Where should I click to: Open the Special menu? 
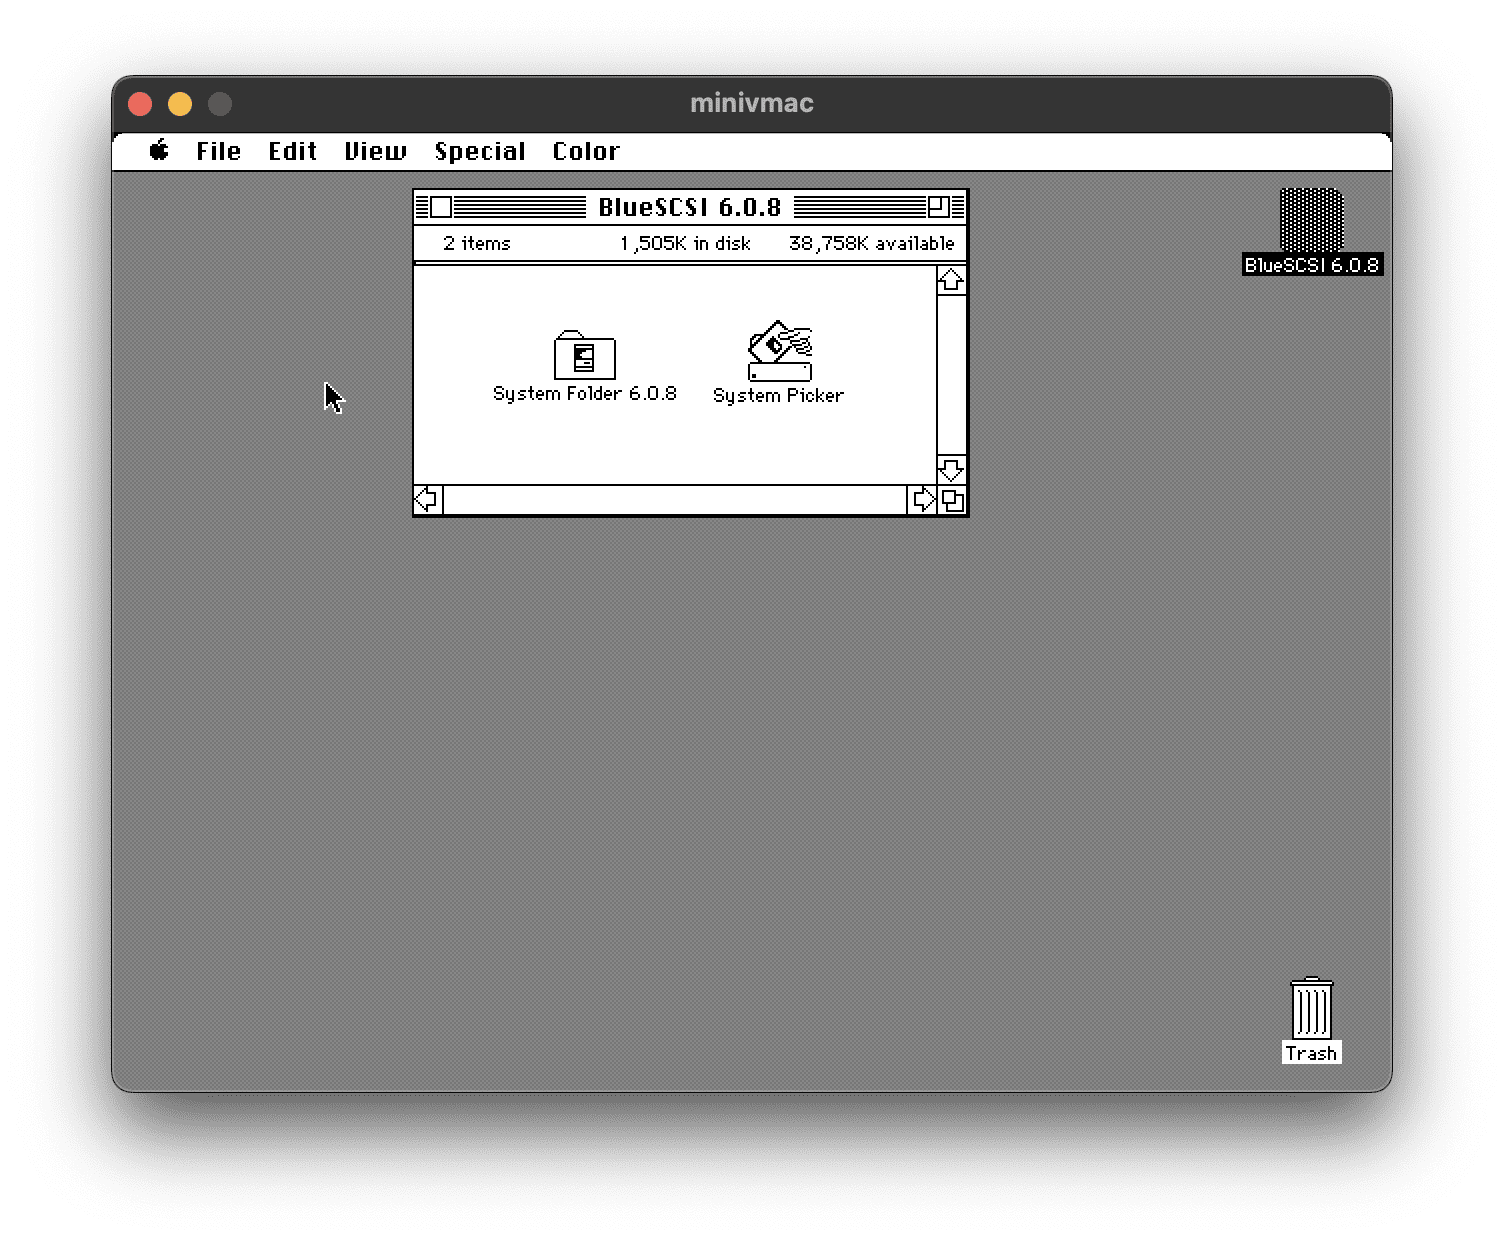tap(479, 151)
